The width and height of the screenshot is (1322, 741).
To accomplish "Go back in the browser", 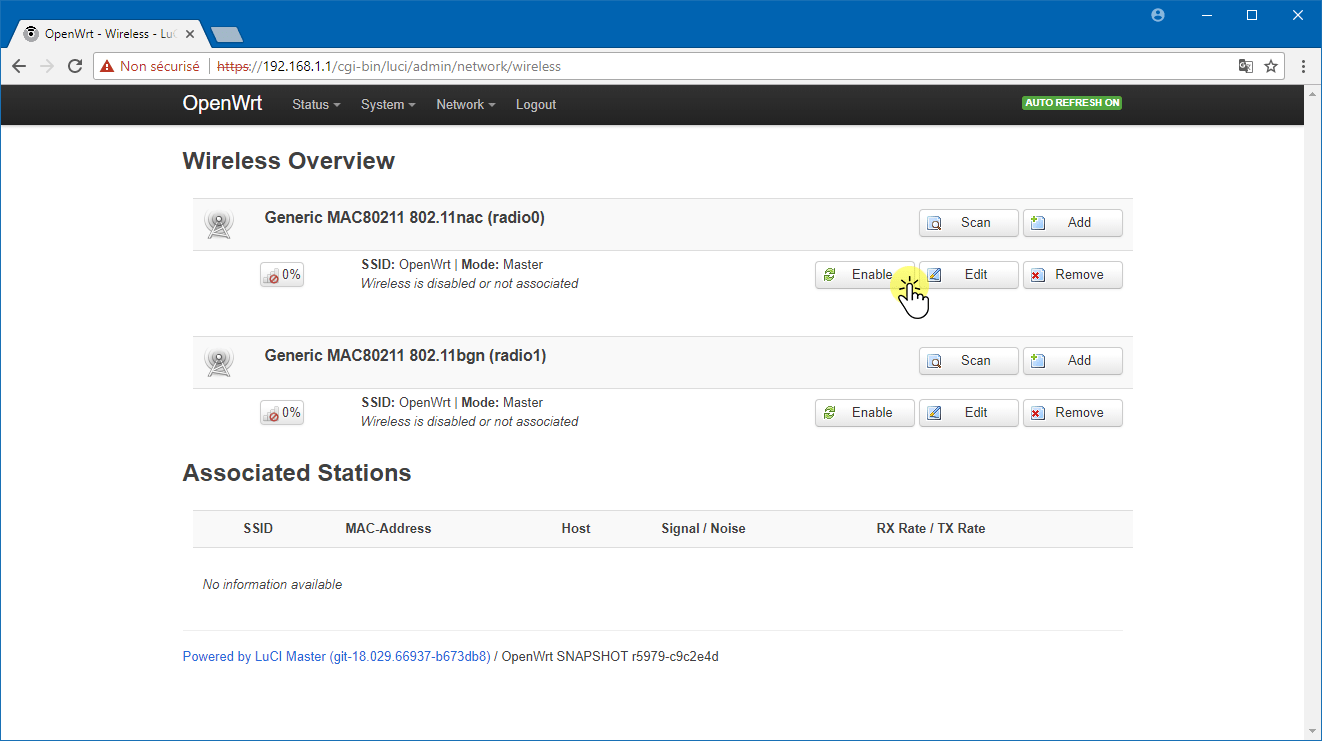I will coord(19,66).
